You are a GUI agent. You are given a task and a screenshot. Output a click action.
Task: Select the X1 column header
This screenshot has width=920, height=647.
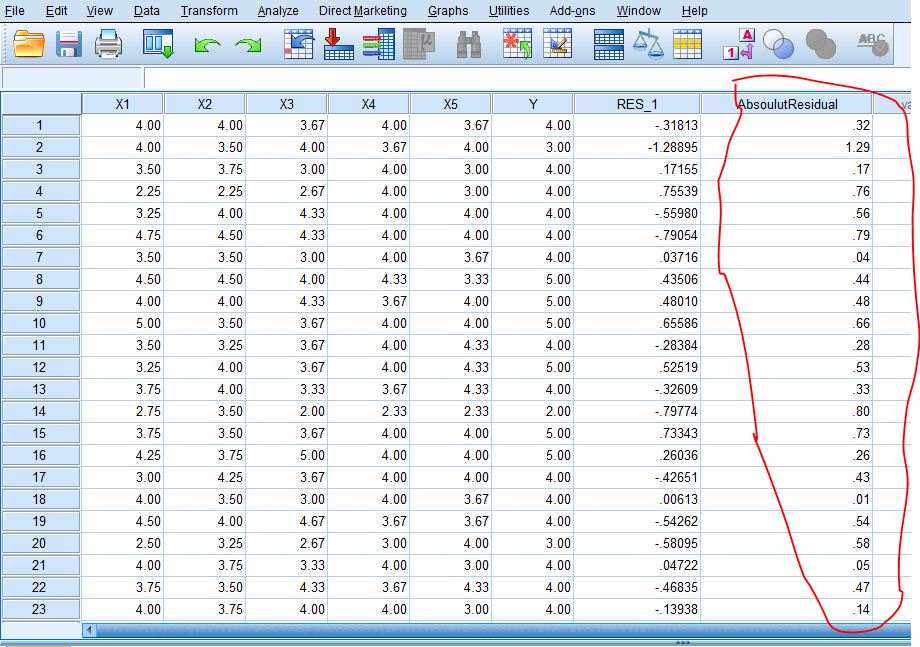tap(122, 104)
